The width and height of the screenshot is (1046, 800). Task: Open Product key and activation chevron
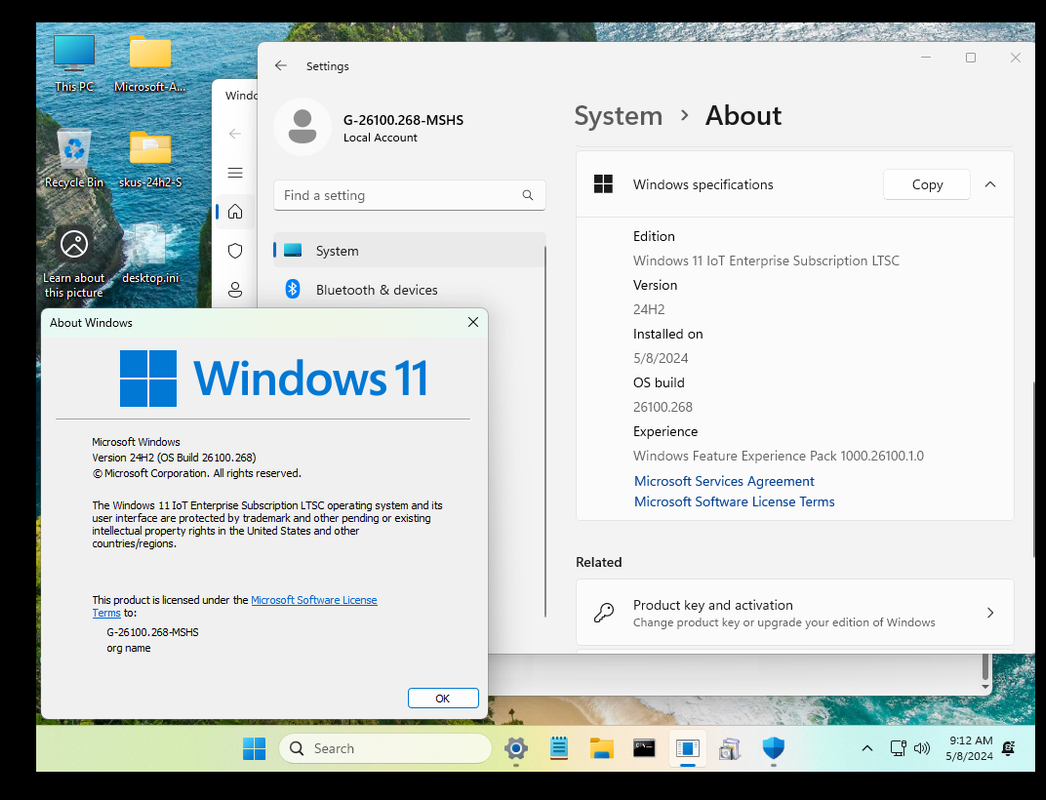coord(990,613)
